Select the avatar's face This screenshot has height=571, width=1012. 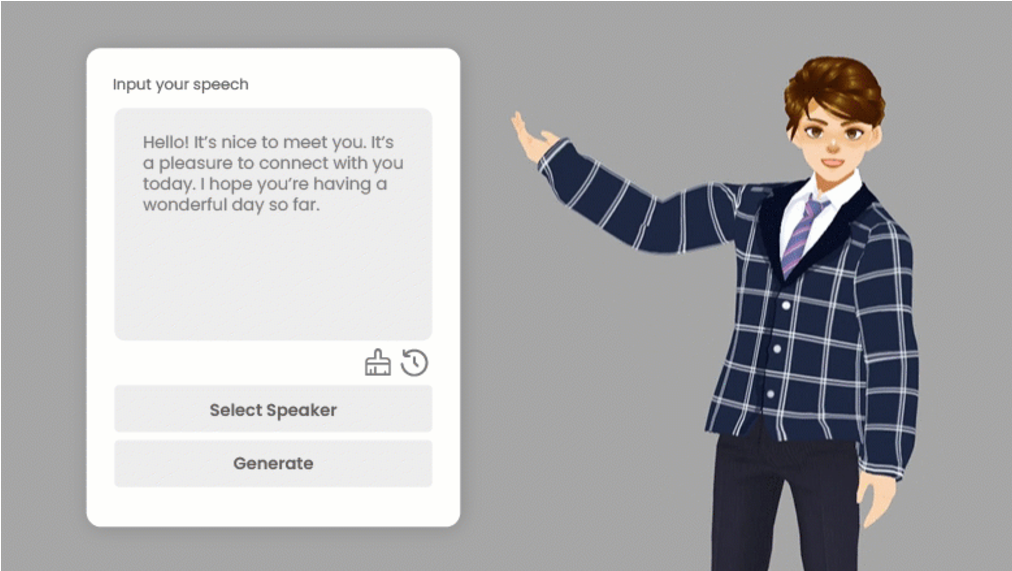[x=833, y=139]
